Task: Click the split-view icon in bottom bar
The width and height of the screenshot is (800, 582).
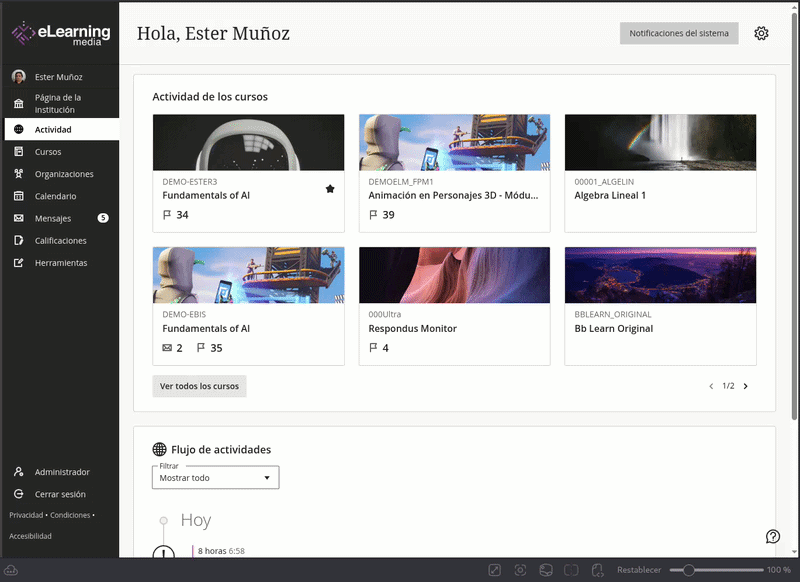Action: coord(571,570)
